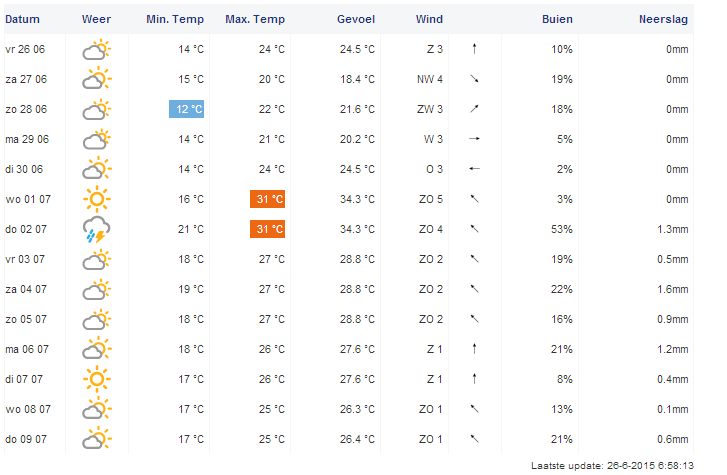Viewport: 727px width, 475px height.
Task: Click the 53% showers value for do 02 07
Action: point(561,229)
